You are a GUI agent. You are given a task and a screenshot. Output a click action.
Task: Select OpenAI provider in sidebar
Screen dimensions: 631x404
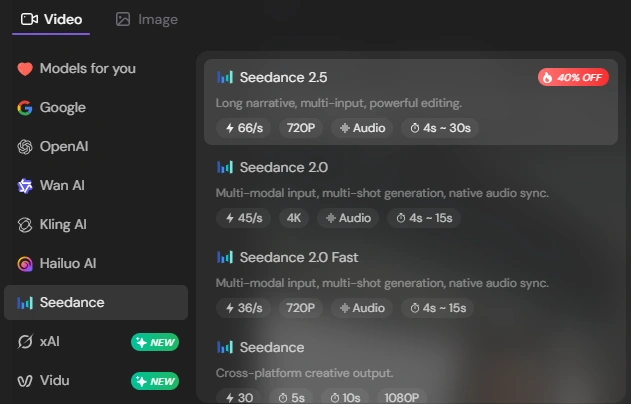[96, 146]
